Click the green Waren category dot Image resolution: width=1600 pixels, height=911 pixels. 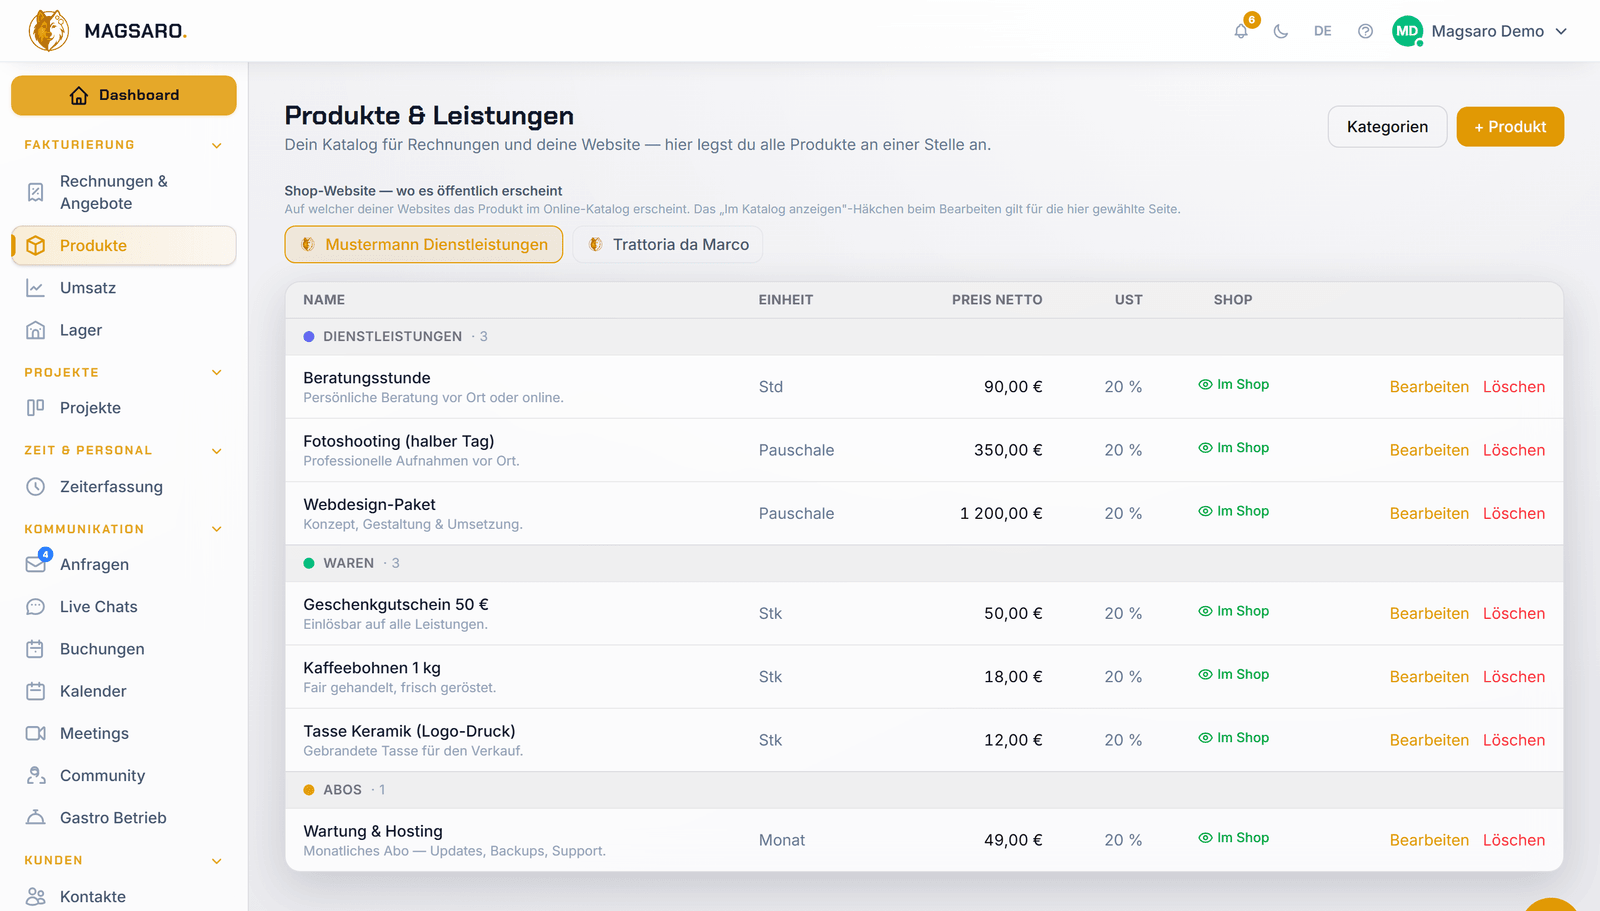point(309,564)
